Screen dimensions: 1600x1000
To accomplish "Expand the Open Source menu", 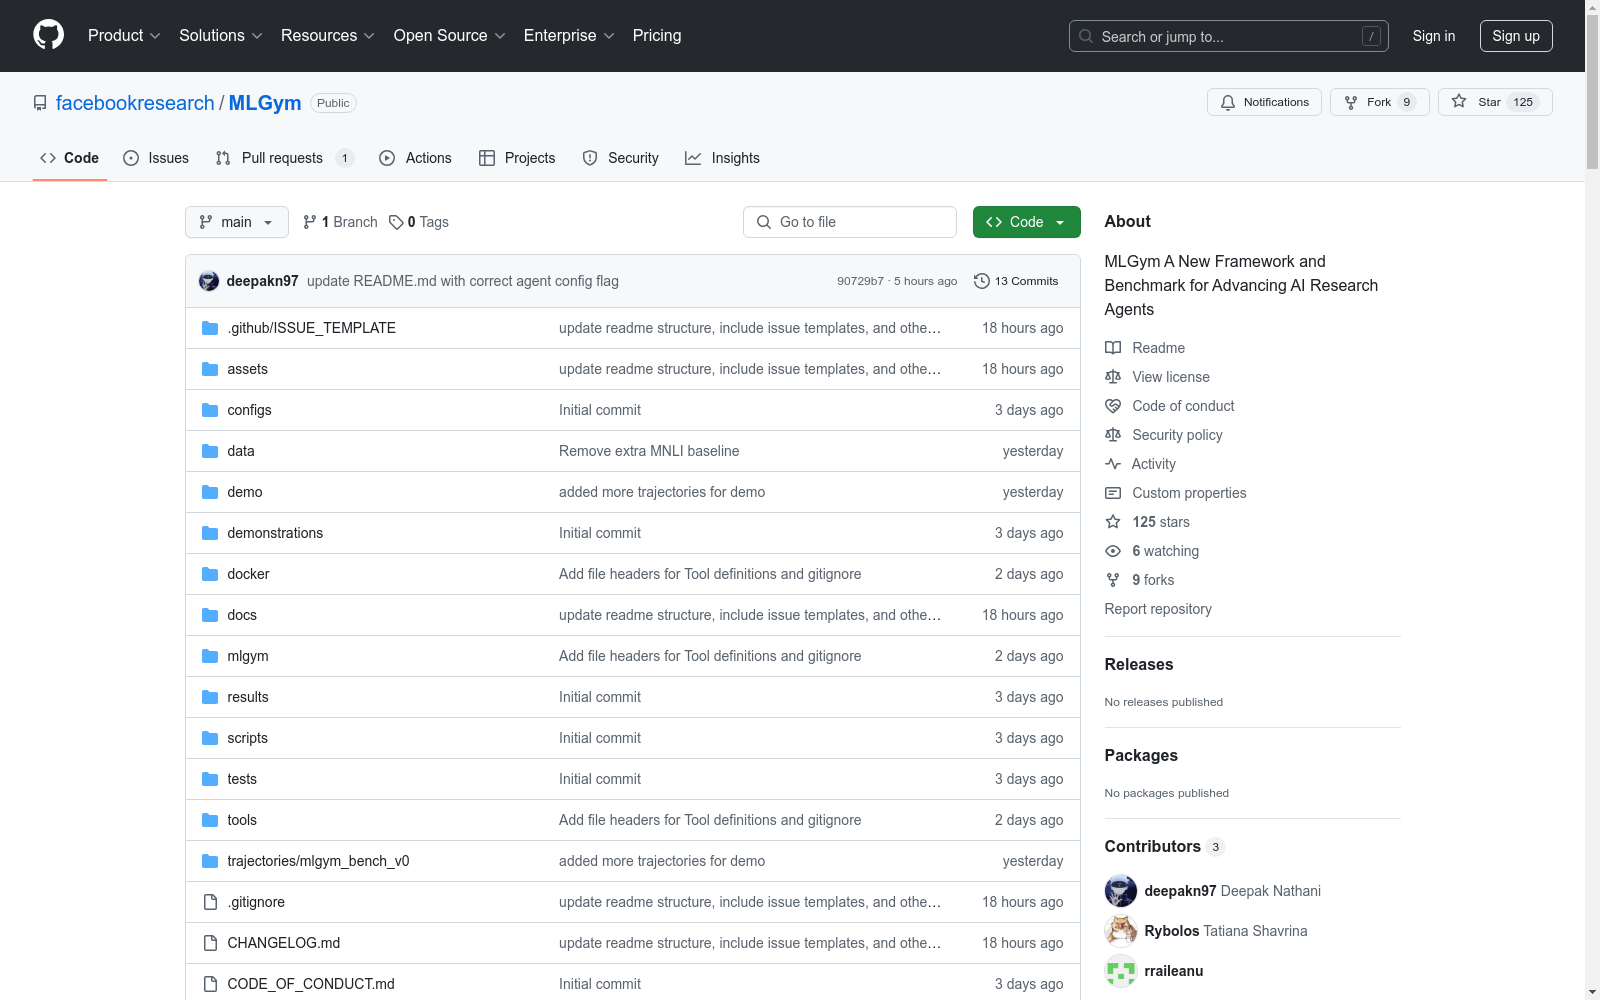I will 450,36.
